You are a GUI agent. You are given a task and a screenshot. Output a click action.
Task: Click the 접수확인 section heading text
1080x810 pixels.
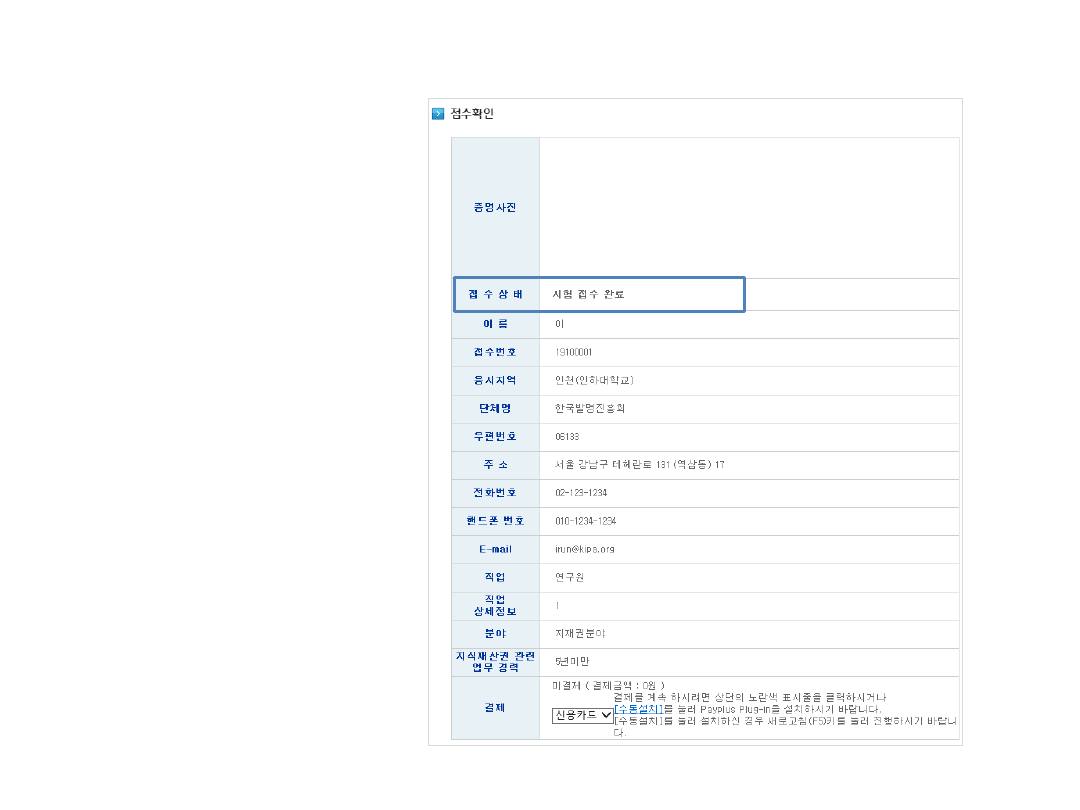pos(472,114)
